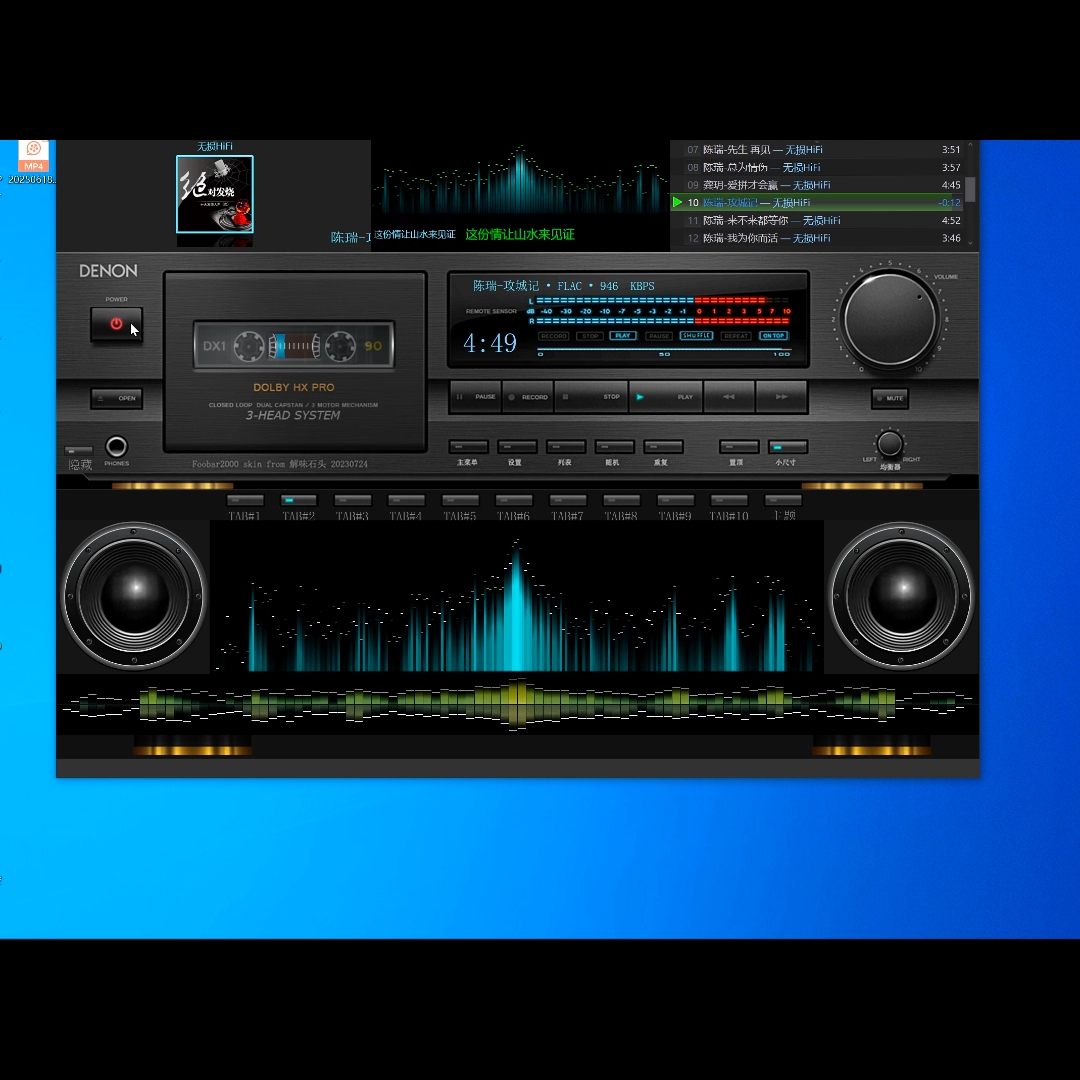The width and height of the screenshot is (1080, 1080).
Task: Click the 均衡器 balance knob
Action: 890,444
